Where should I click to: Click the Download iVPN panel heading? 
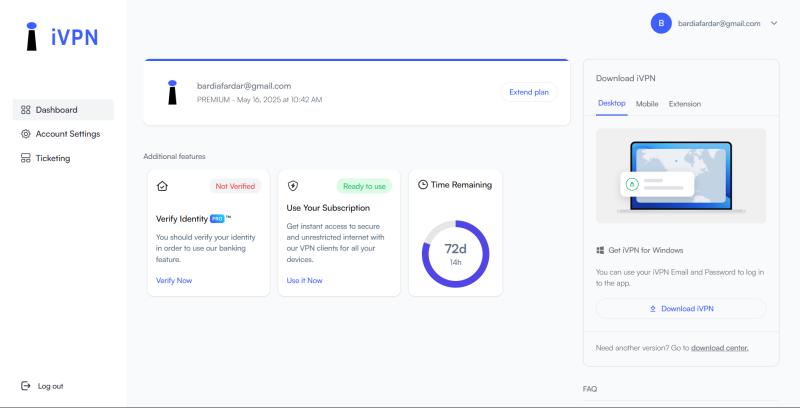tap(626, 79)
